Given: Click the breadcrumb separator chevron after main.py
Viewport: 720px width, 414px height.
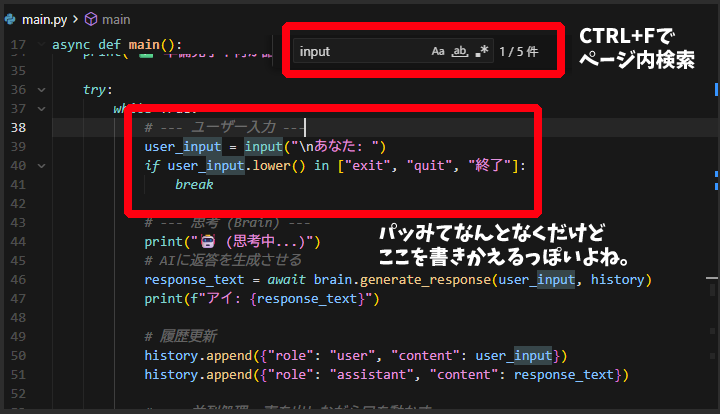Looking at the screenshot, I should [76, 19].
